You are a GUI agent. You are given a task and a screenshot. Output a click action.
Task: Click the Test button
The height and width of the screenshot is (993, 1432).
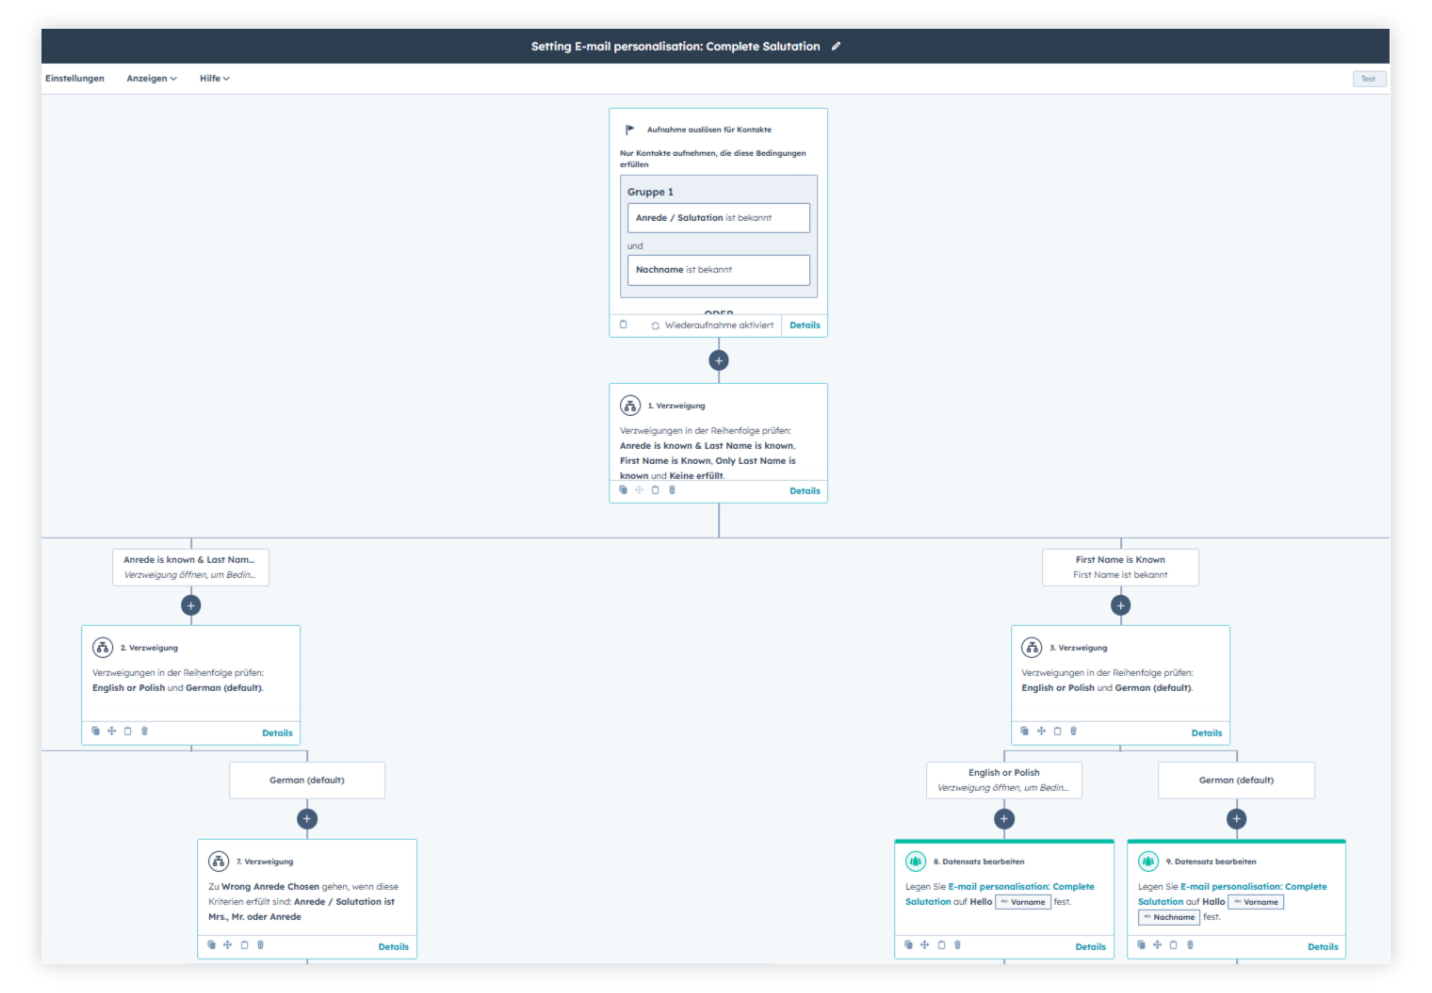[x=1369, y=79]
